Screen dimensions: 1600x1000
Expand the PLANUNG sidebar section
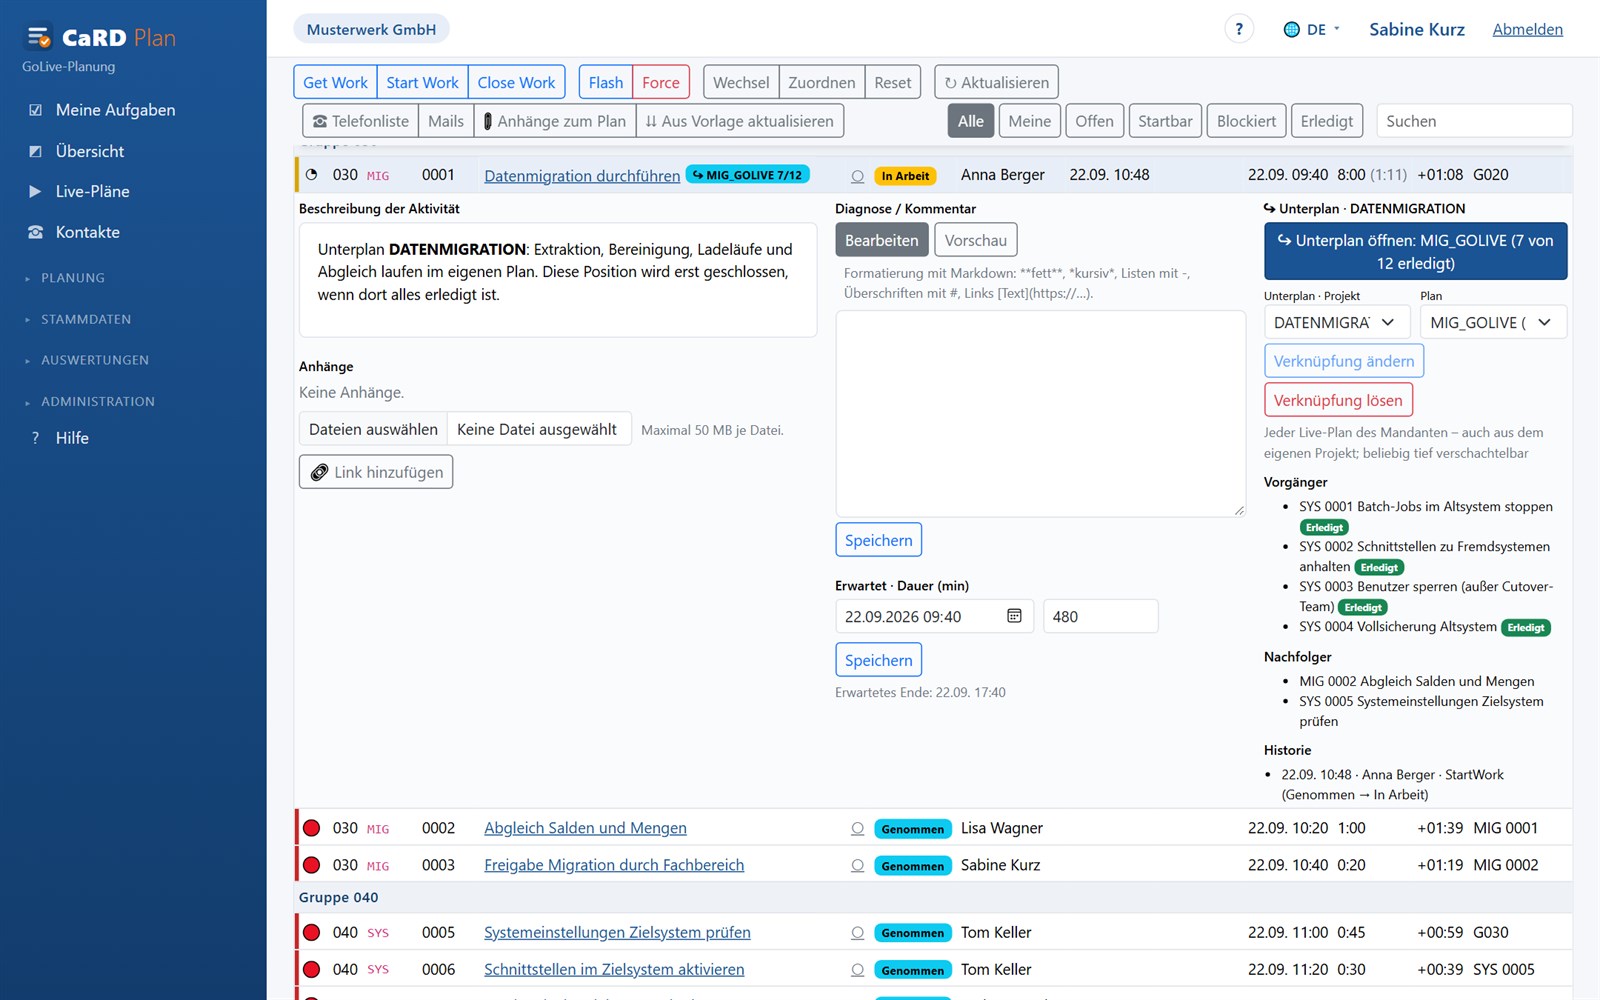[73, 278]
